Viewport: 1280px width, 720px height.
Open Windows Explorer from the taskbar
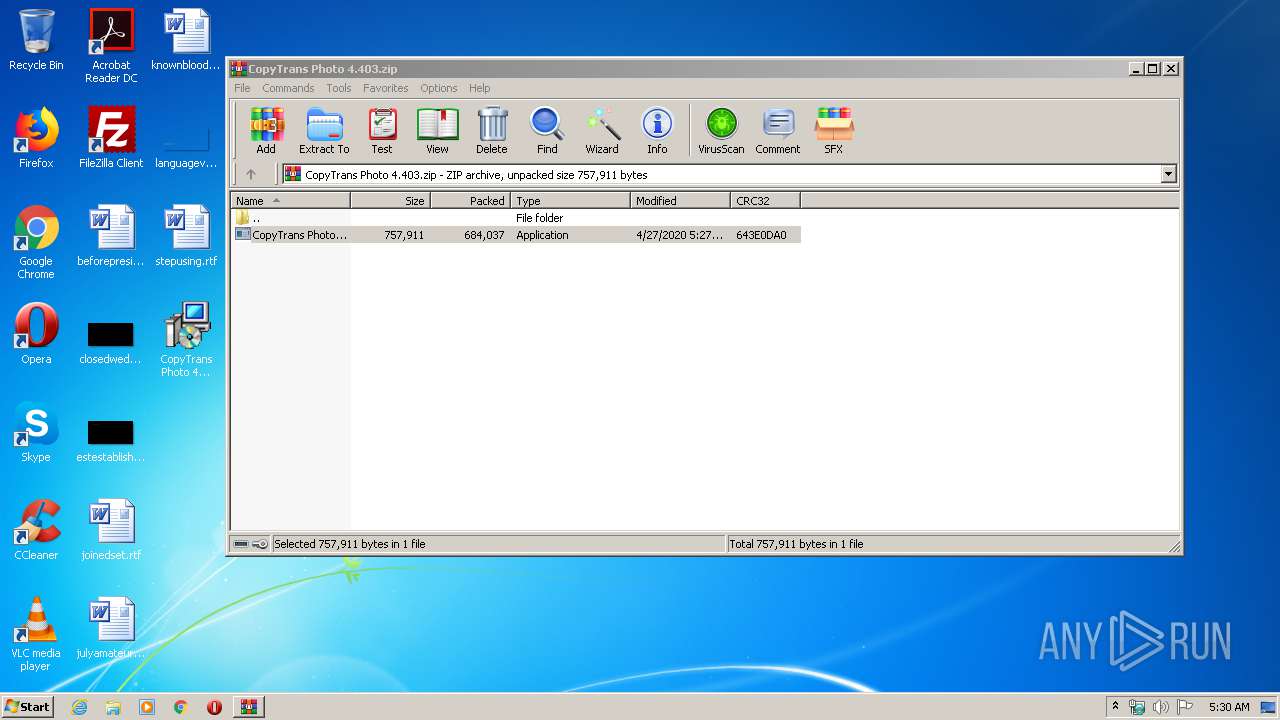[x=113, y=707]
